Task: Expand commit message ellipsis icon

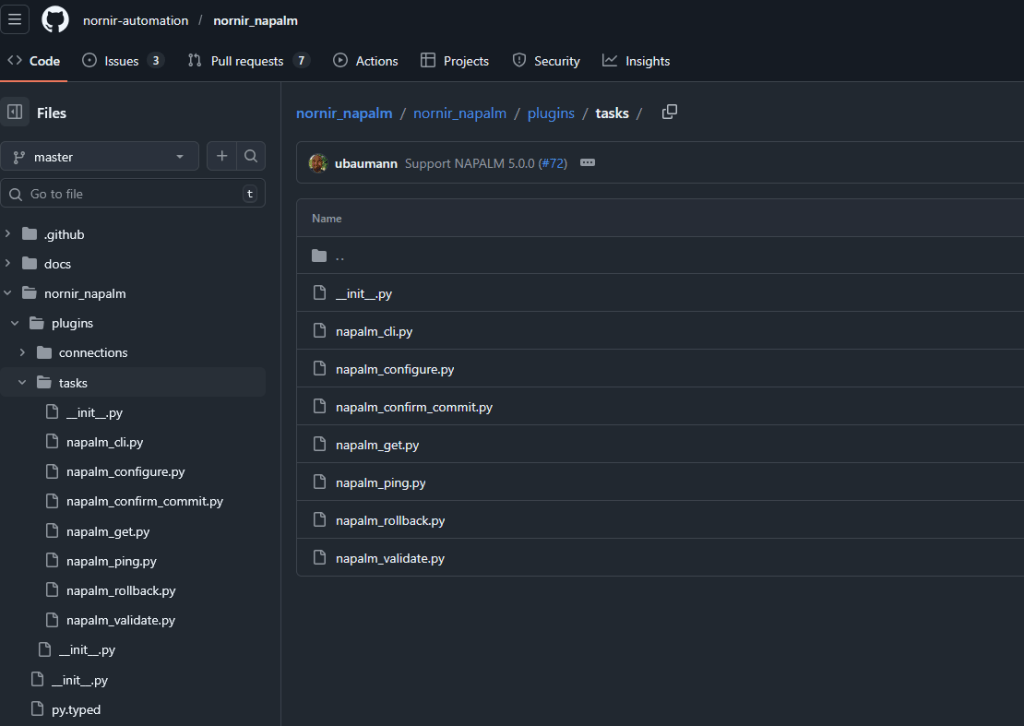Action: [587, 163]
